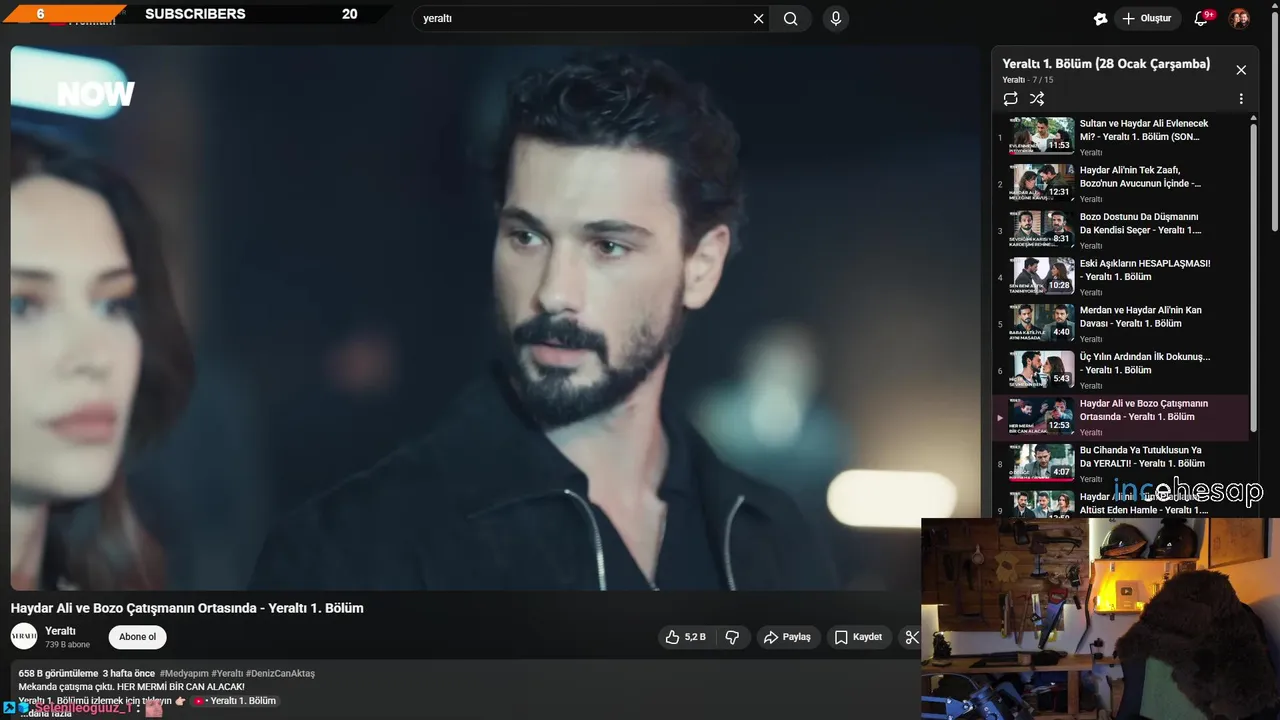
Task: Select current 'Haydar Ali ve Bozo Çatışmanın' item
Action: tap(1120, 417)
